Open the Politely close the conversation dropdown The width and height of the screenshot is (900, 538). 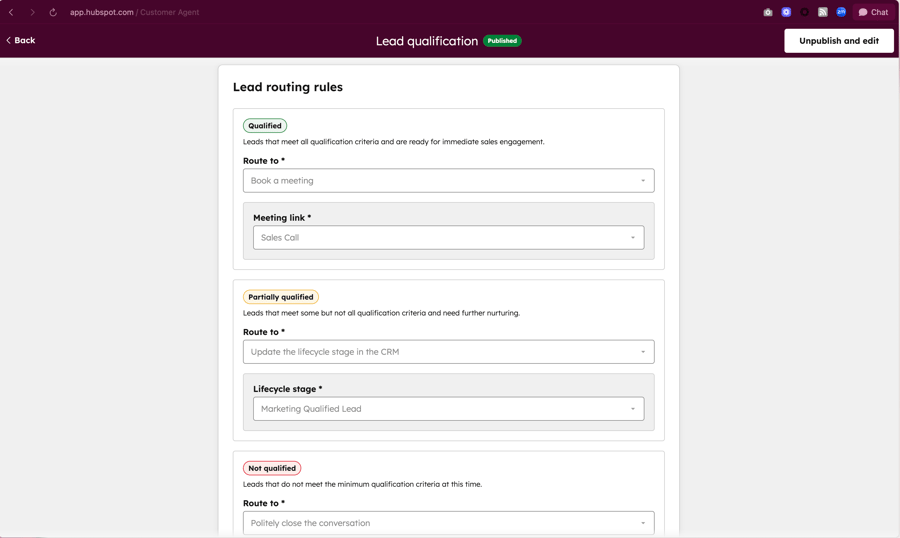click(x=448, y=523)
